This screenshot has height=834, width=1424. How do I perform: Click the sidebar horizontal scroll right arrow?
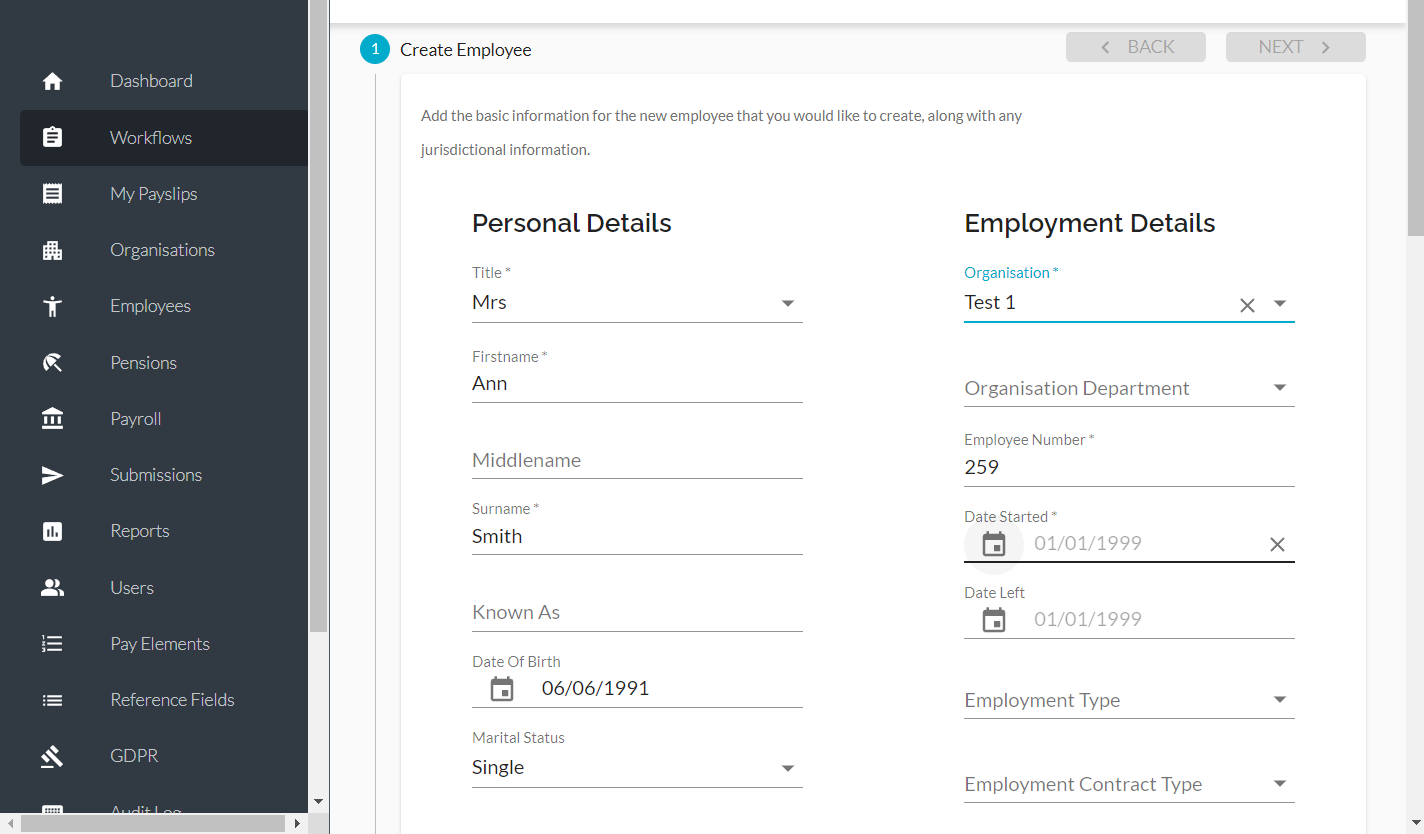296,824
